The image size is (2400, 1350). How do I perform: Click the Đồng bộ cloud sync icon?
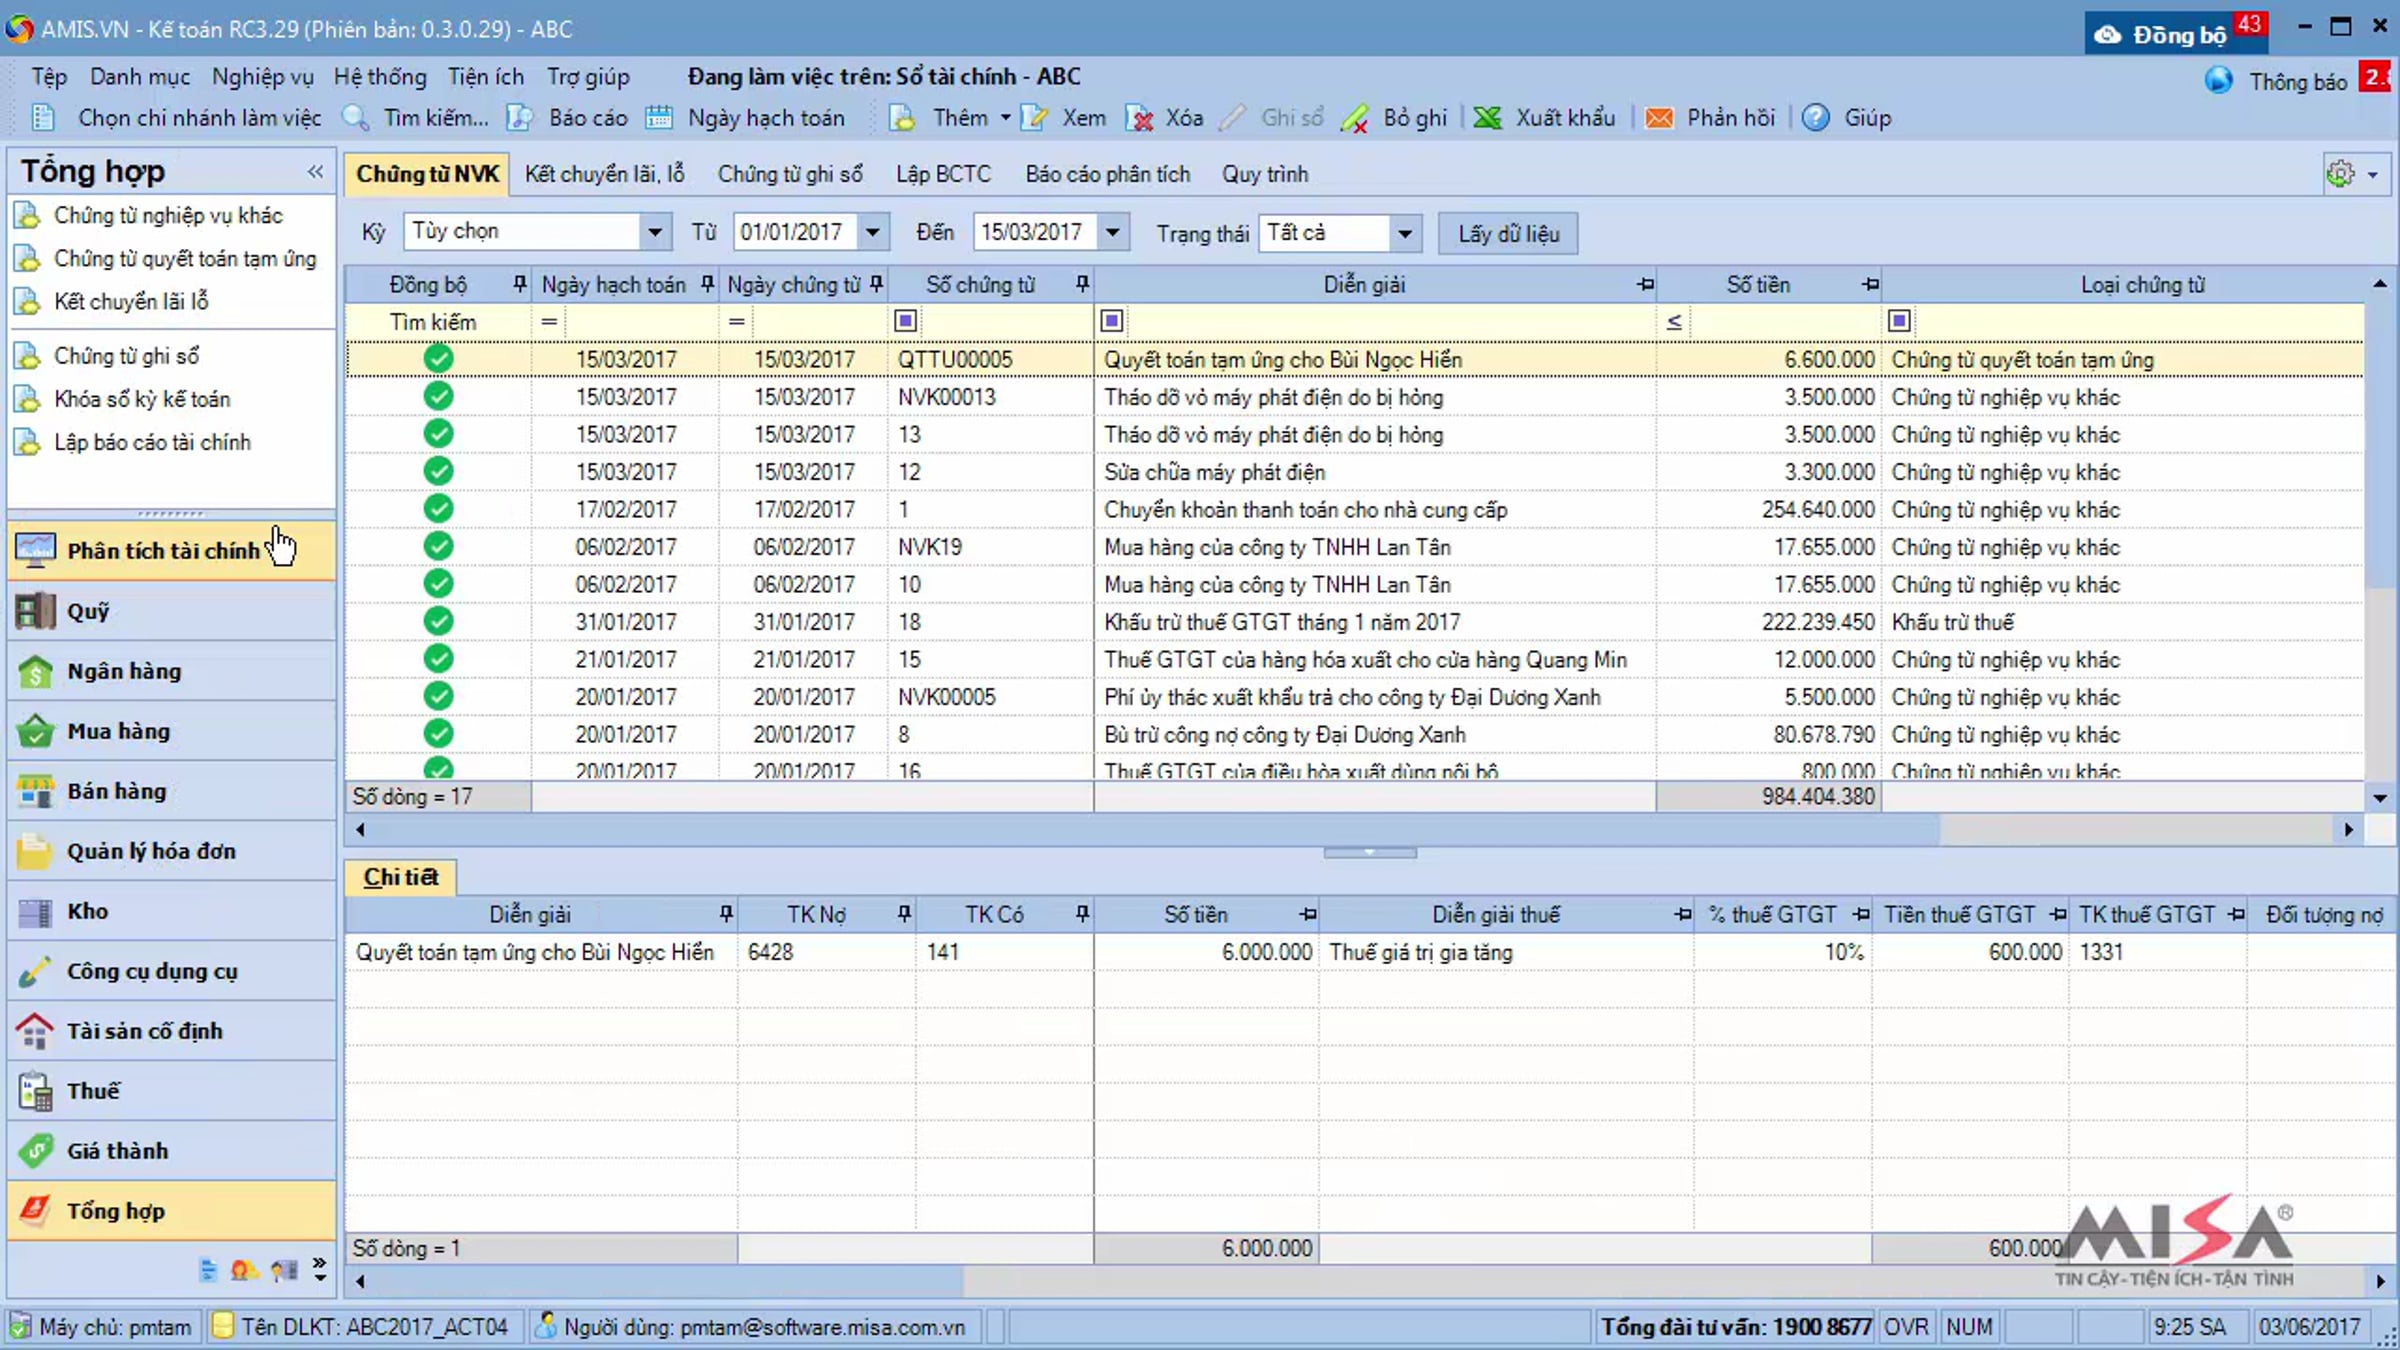[2107, 35]
